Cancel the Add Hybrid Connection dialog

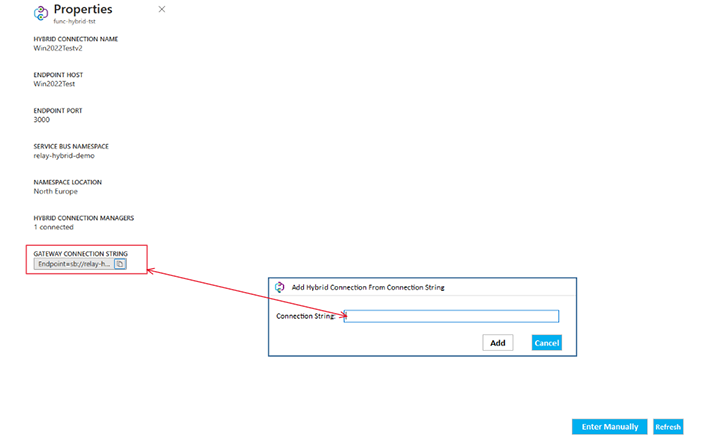click(547, 343)
